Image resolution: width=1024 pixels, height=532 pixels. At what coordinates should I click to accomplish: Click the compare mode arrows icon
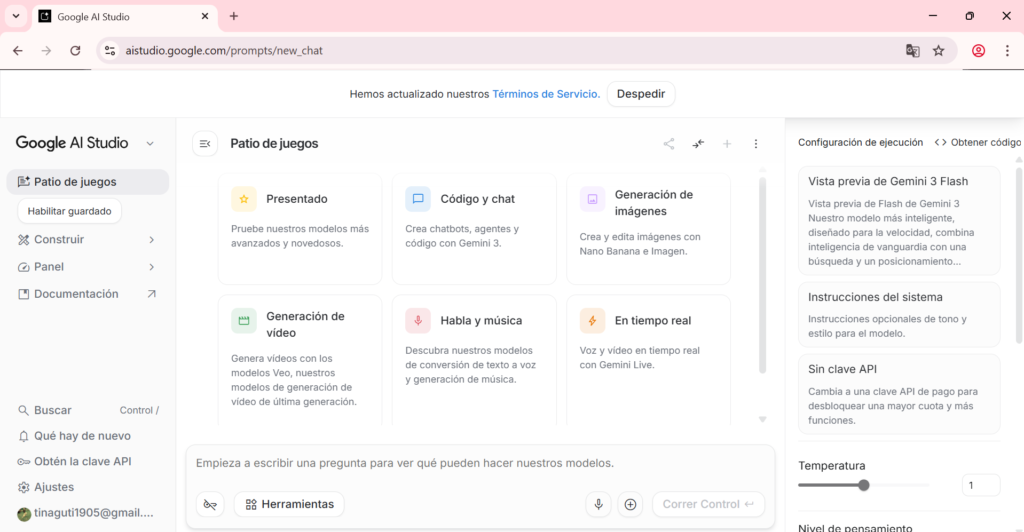tap(698, 144)
